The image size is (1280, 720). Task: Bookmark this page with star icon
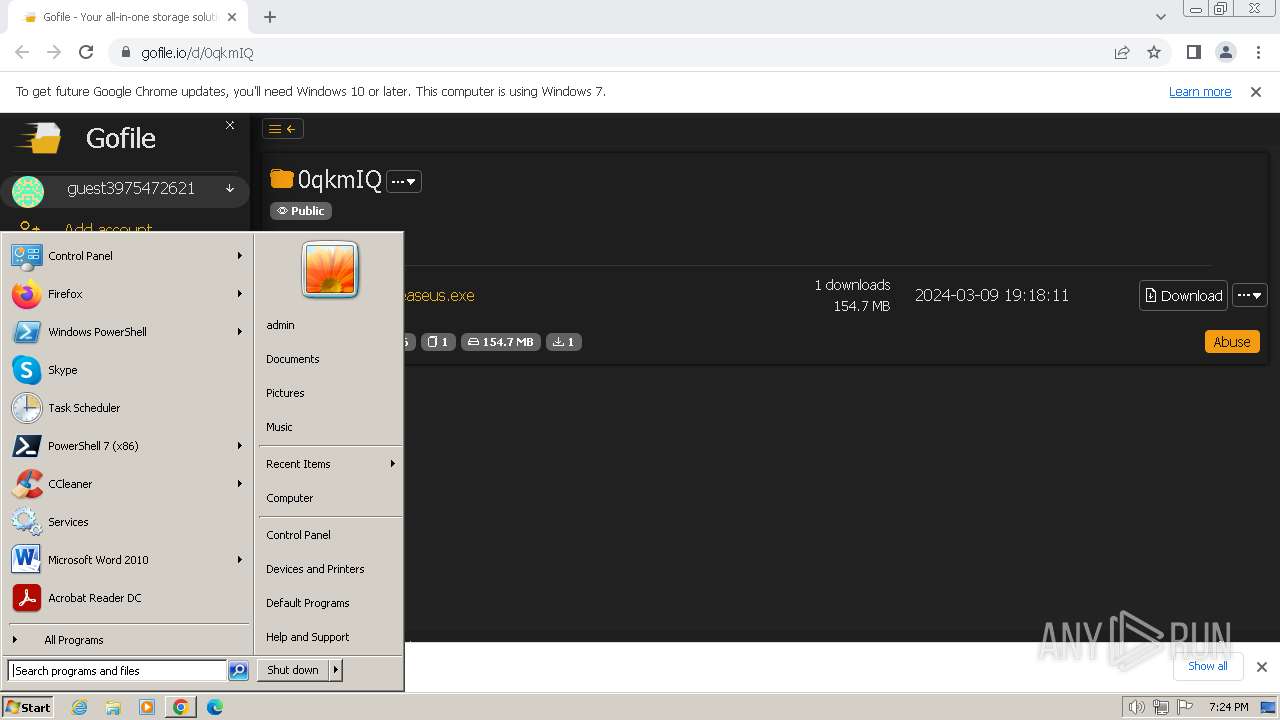point(1154,52)
